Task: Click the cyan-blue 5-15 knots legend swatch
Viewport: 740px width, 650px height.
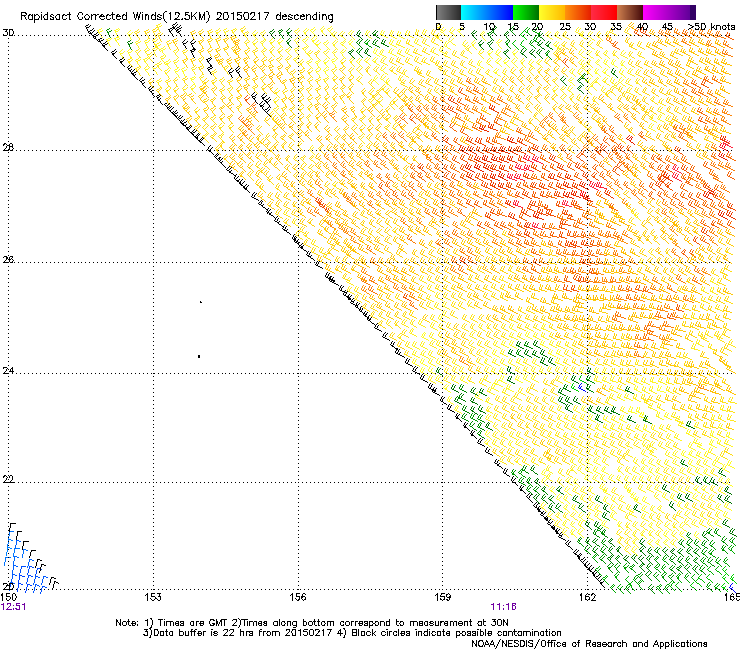Action: (487, 12)
